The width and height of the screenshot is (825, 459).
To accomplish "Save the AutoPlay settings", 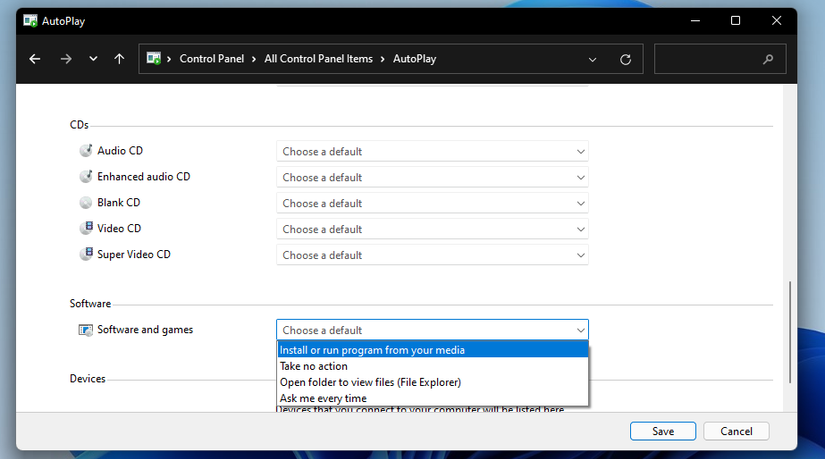I will pos(663,431).
